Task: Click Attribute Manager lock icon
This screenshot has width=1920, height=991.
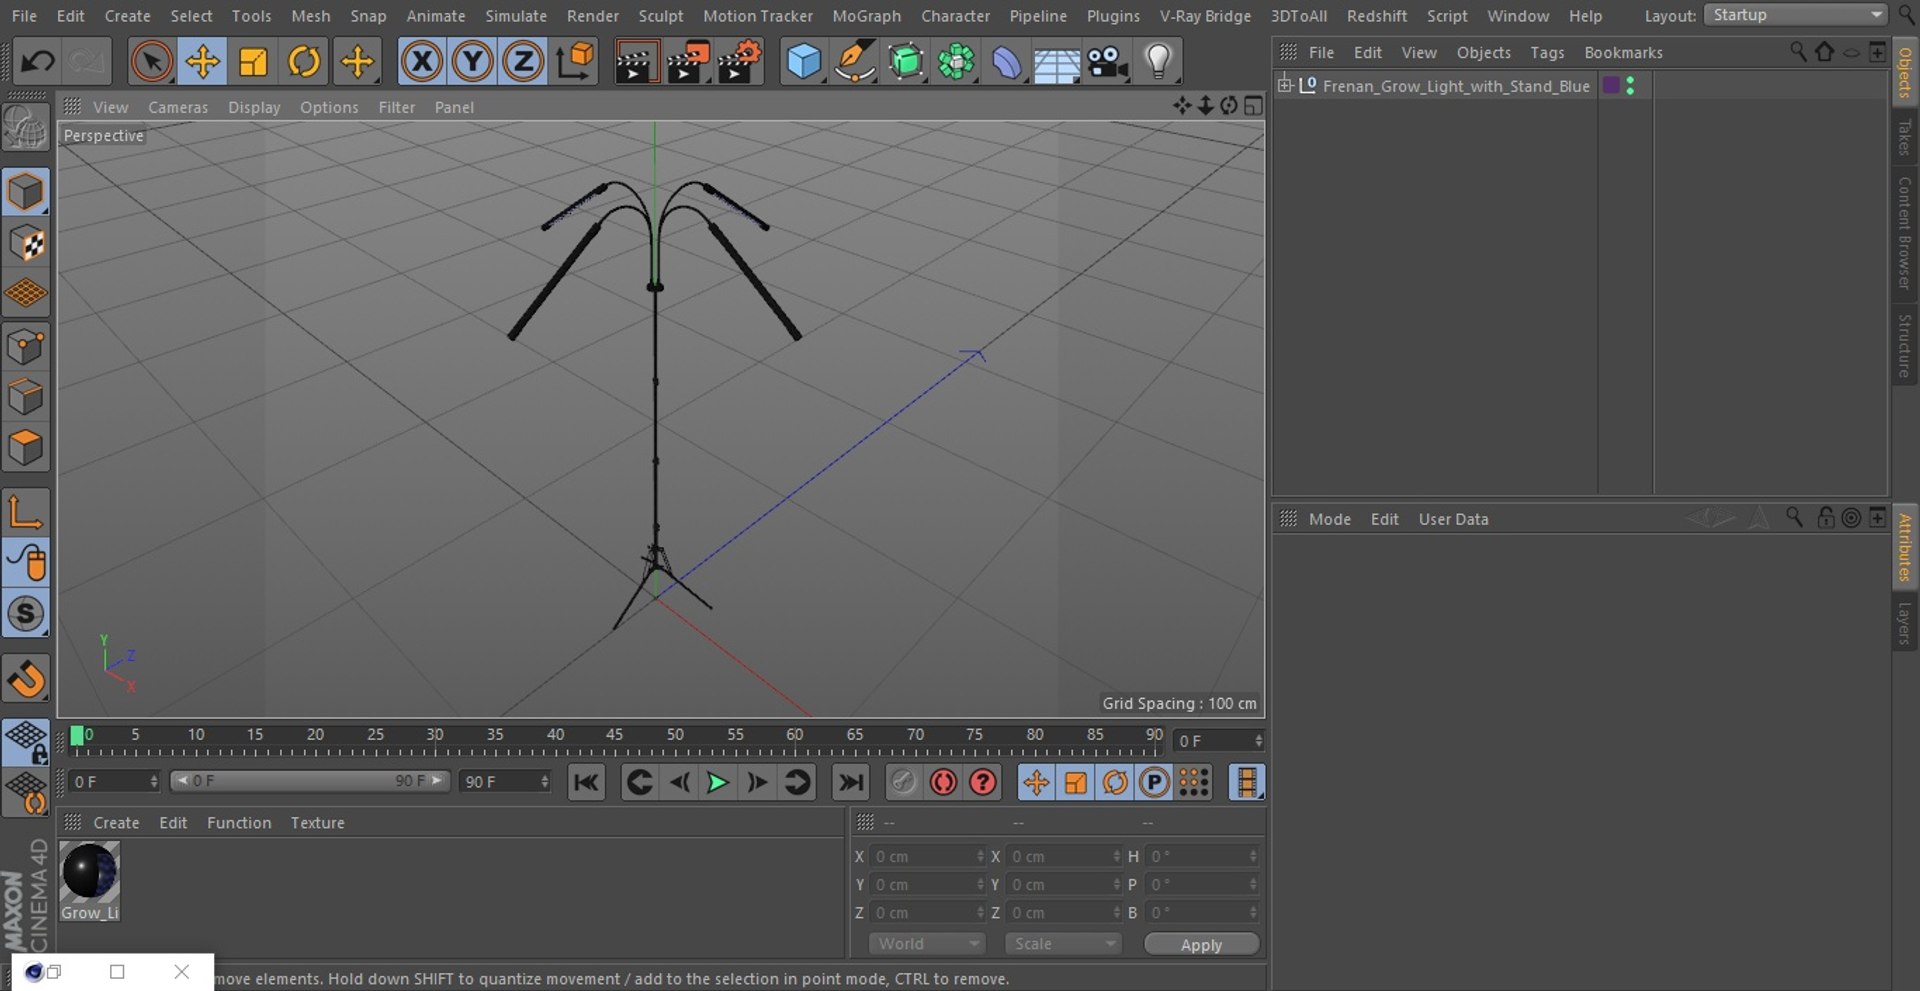Action: (x=1825, y=517)
